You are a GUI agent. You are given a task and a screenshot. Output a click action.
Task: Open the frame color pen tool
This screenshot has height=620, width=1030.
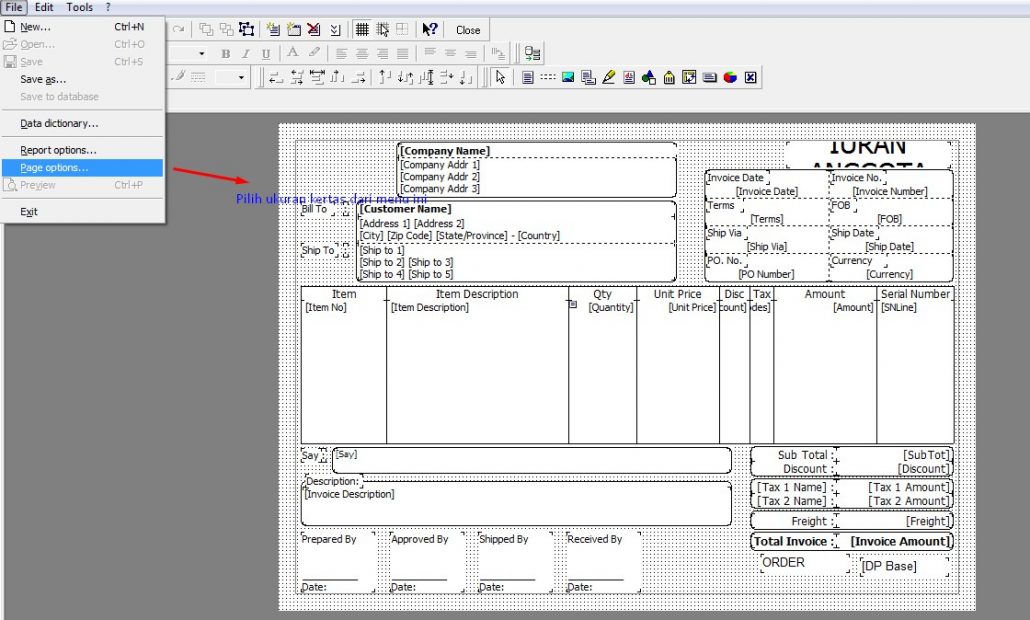[x=179, y=76]
